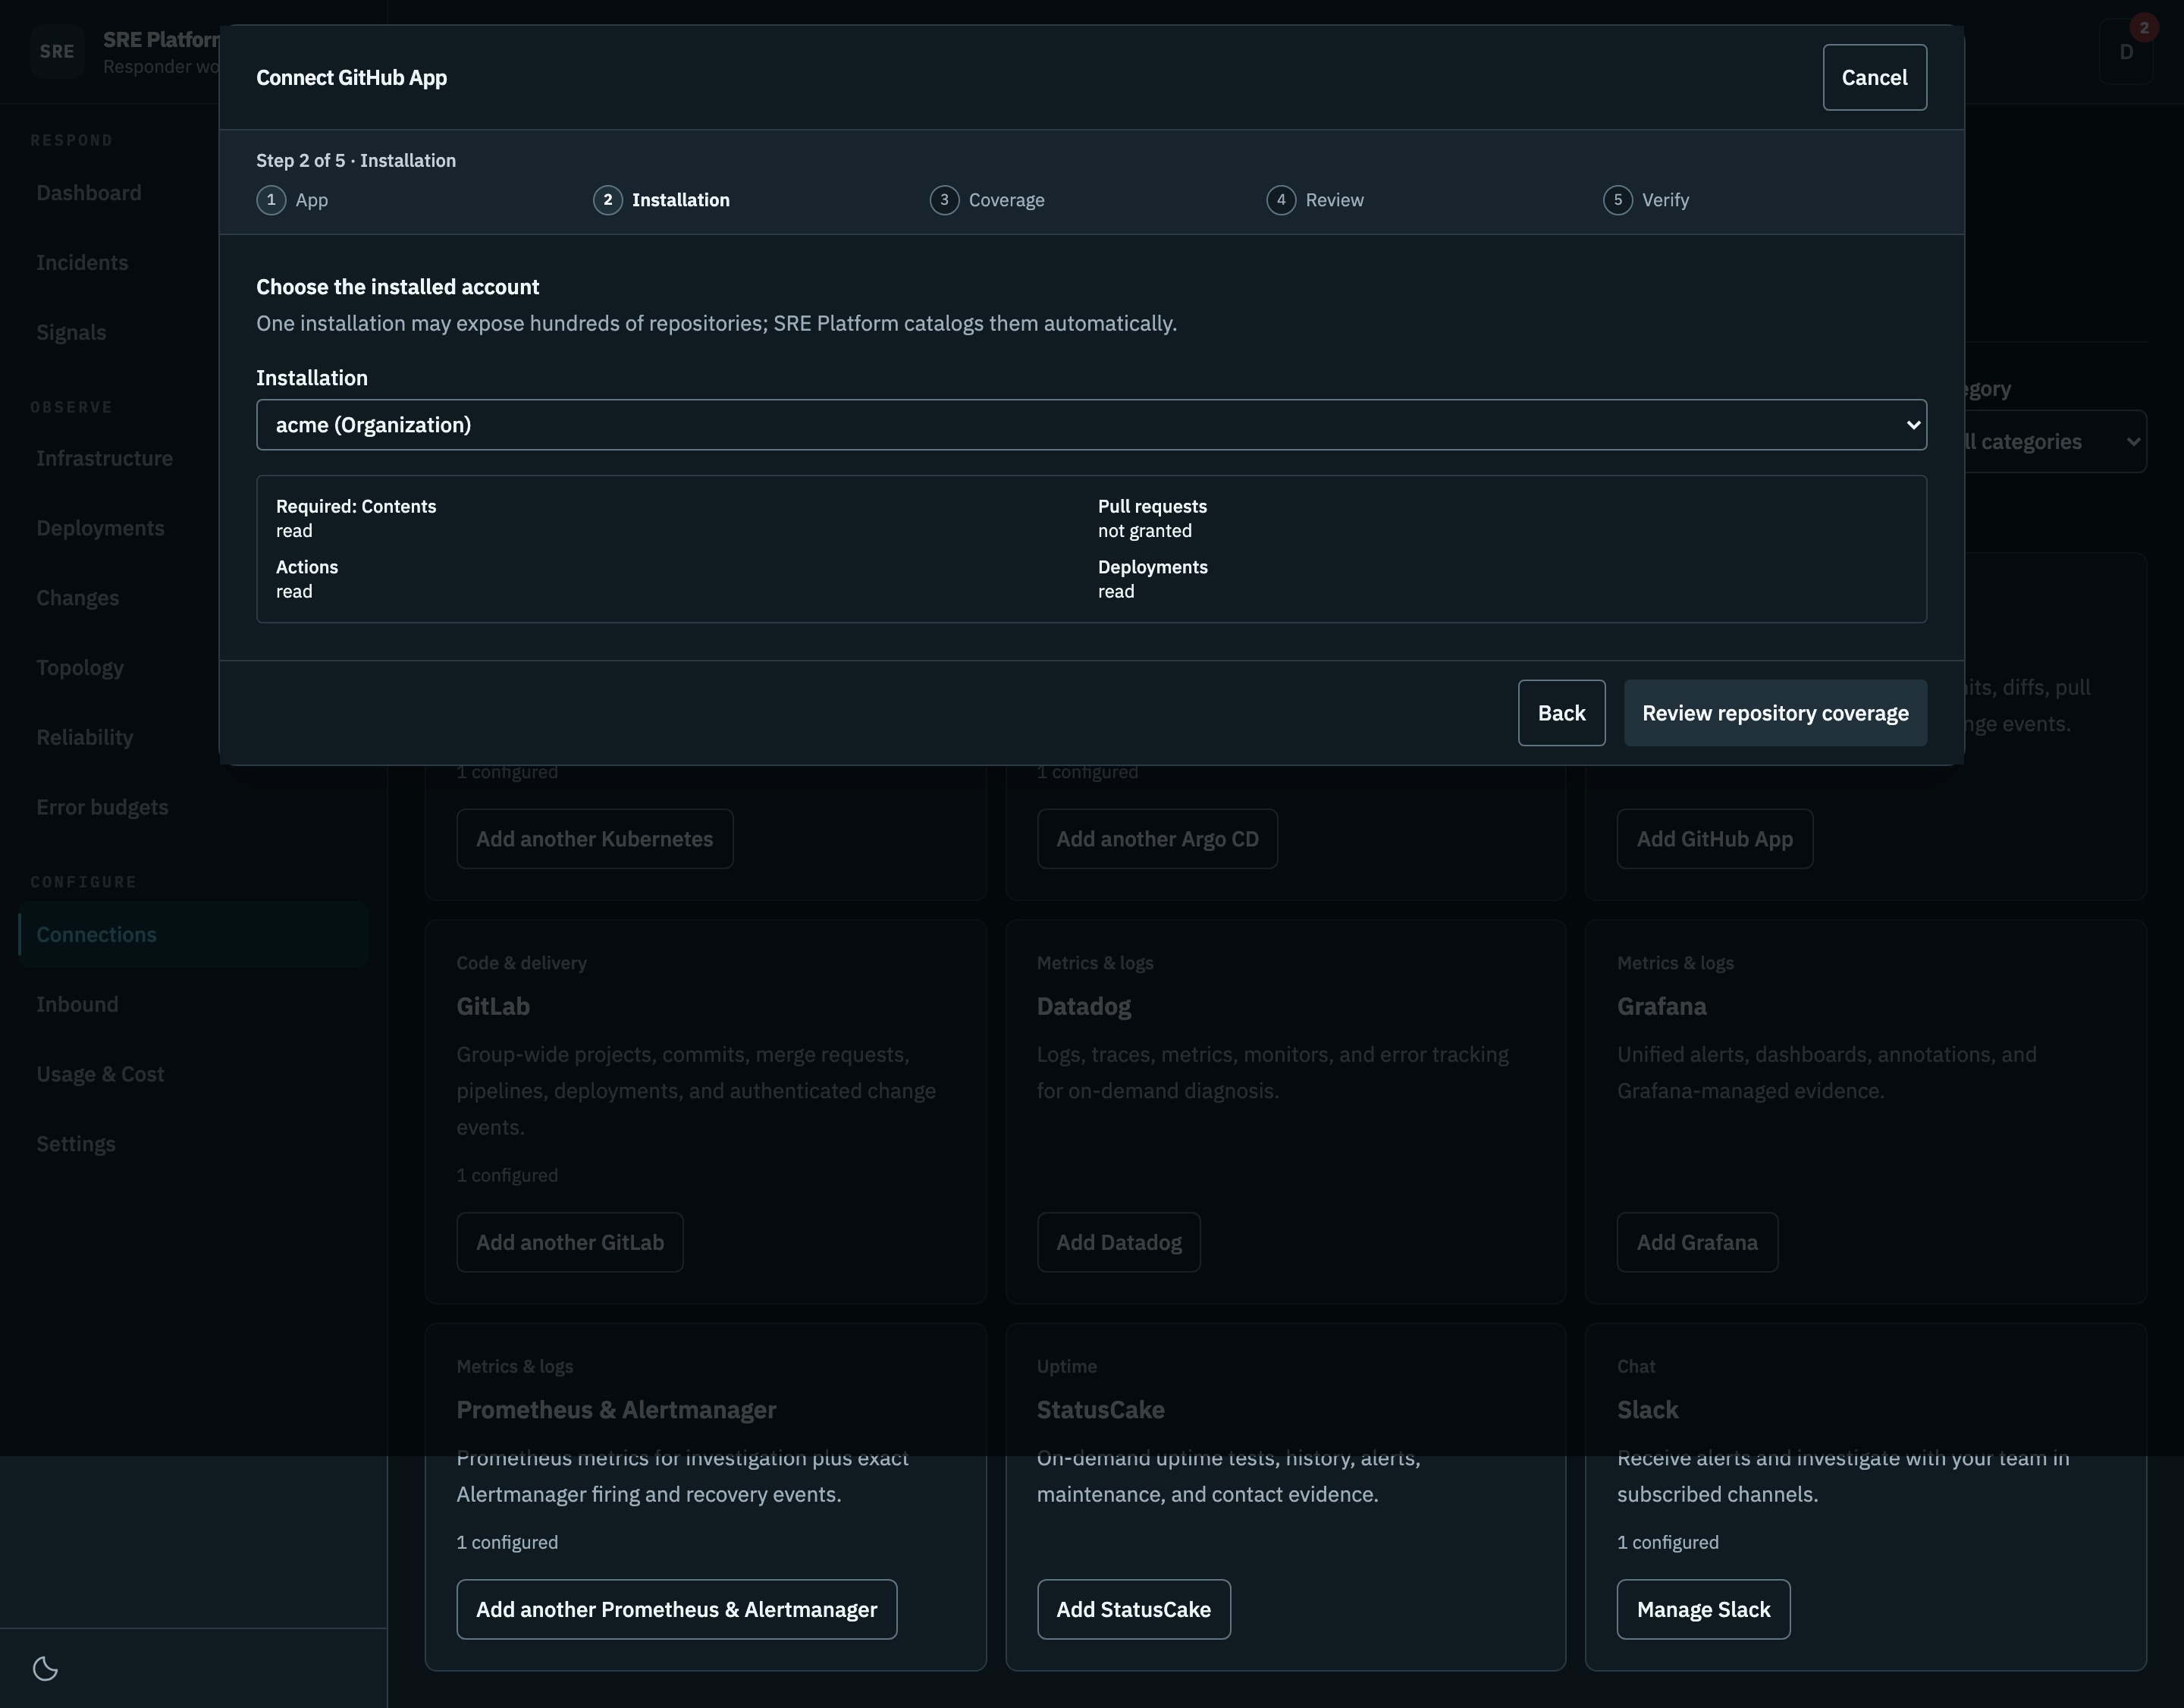This screenshot has height=1708, width=2184.
Task: Click Add GitHub App button
Action: pos(1714,839)
